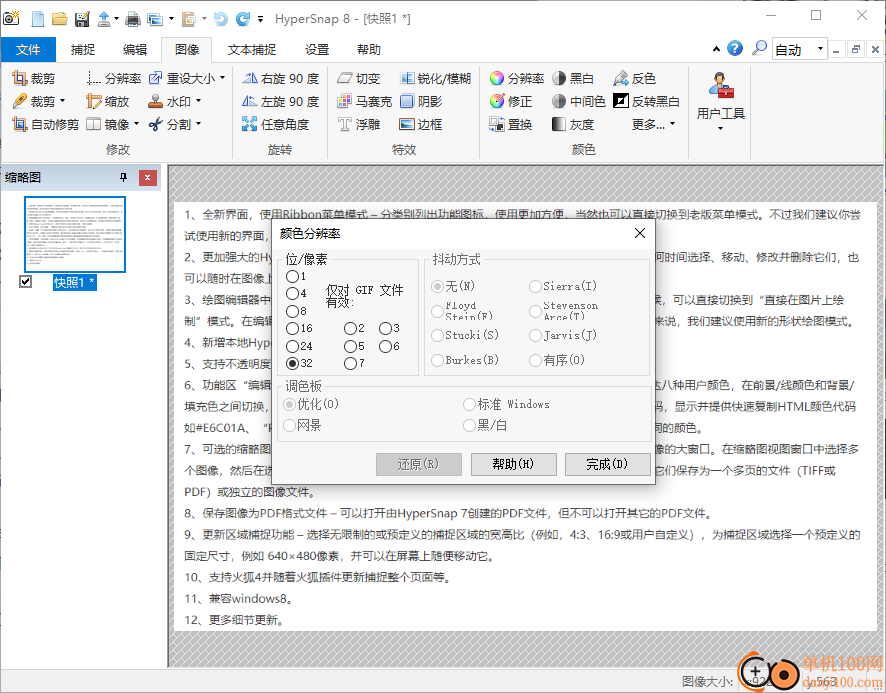This screenshot has height=693, width=886.
Task: Expand the 用户工具 user tools dropdown
Action: pyautogui.click(x=720, y=128)
